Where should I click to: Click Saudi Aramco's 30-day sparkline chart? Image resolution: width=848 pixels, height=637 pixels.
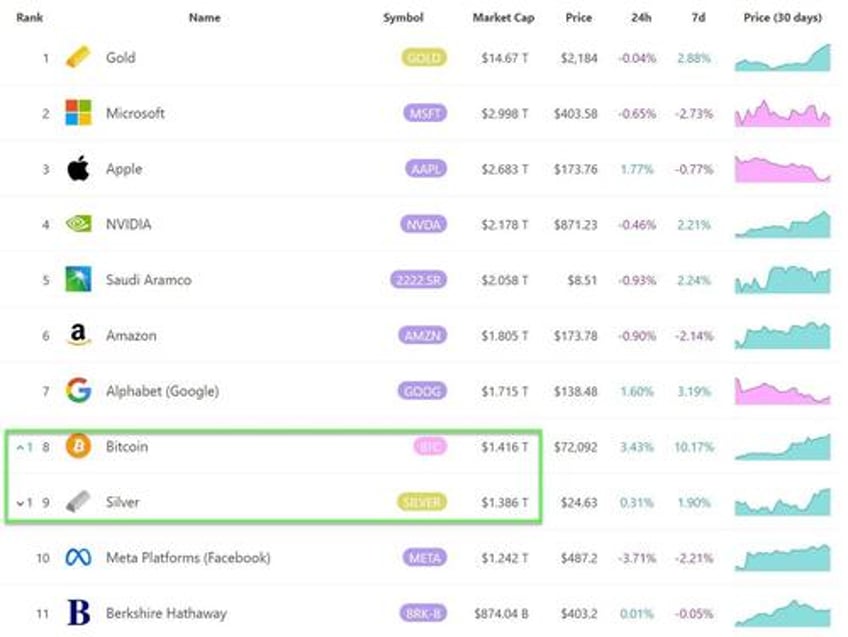click(783, 280)
